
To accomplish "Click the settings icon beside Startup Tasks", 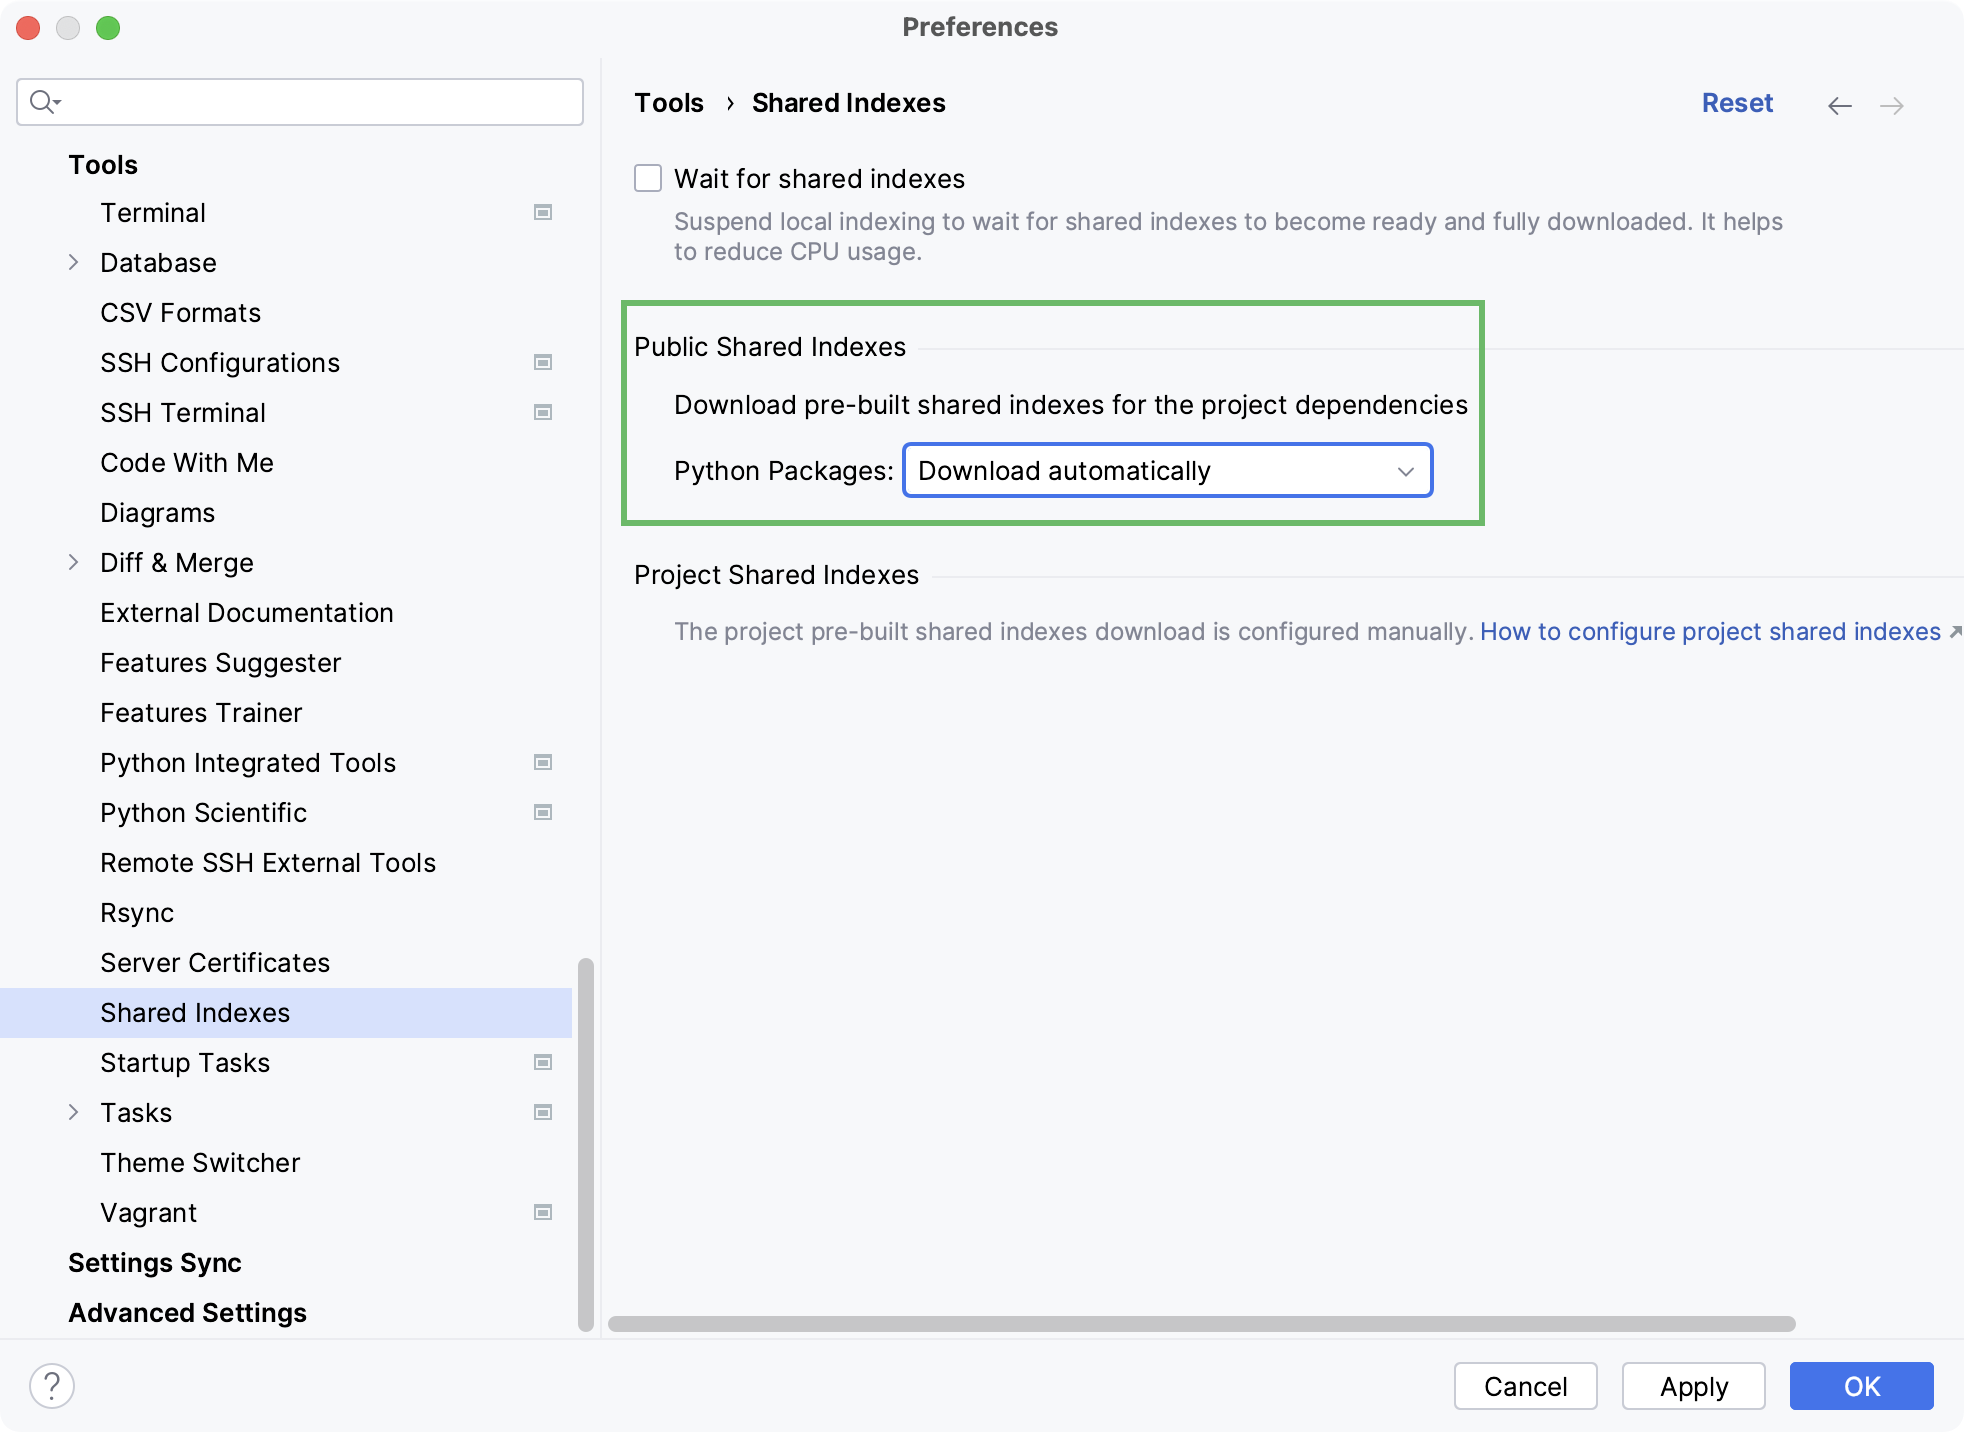I will [x=543, y=1062].
